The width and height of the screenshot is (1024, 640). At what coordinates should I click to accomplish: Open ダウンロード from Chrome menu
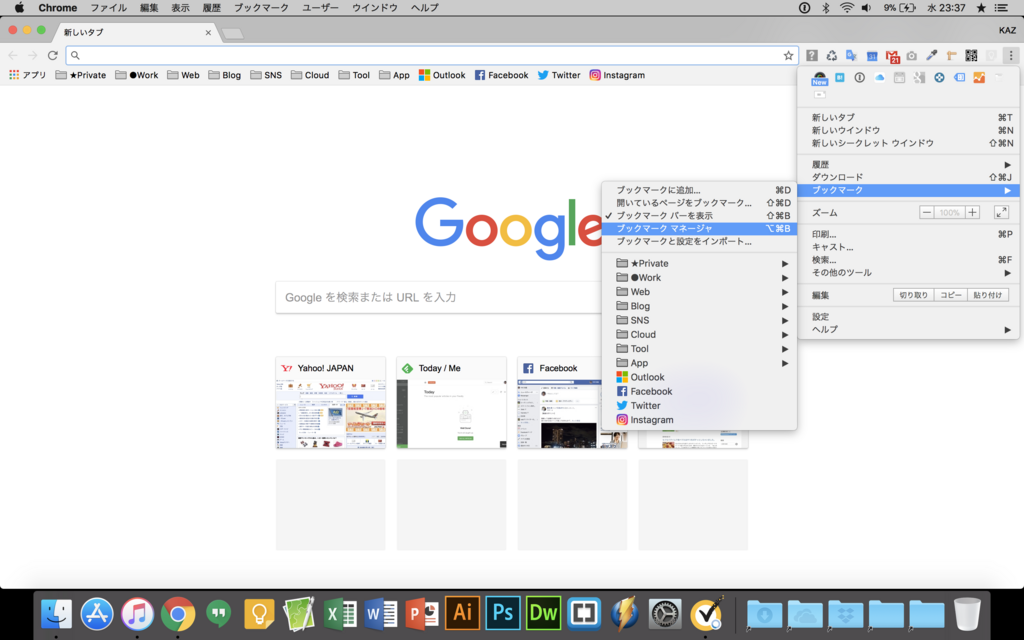908,177
